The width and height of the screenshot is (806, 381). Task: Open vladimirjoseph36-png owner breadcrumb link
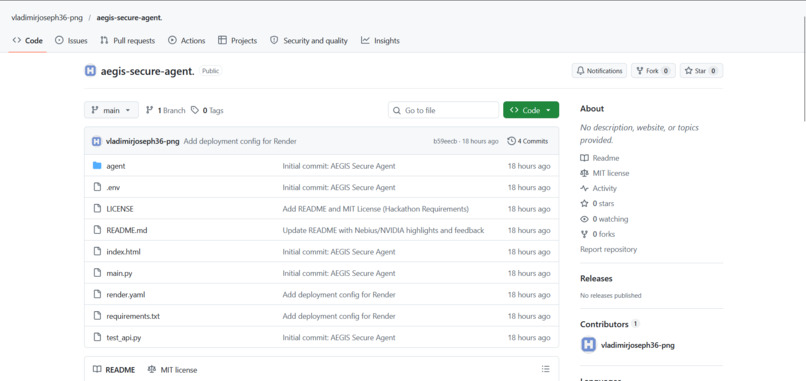[x=47, y=17]
